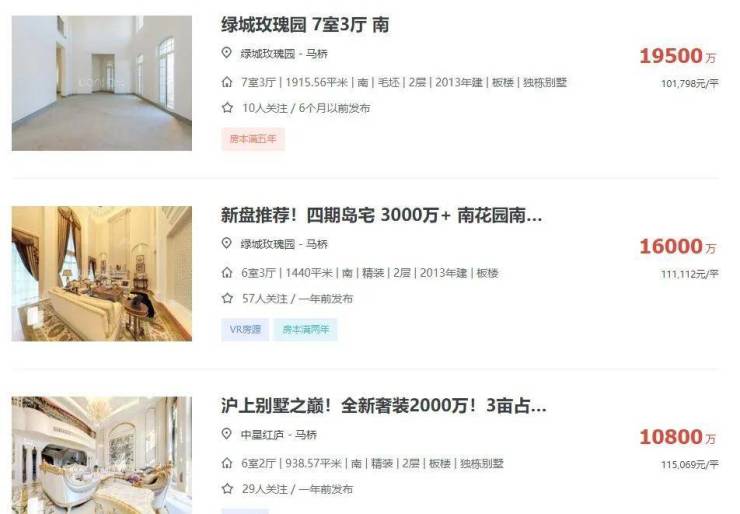Click location pin icon beside 中星红庐
The image size is (740, 514).
227,433
